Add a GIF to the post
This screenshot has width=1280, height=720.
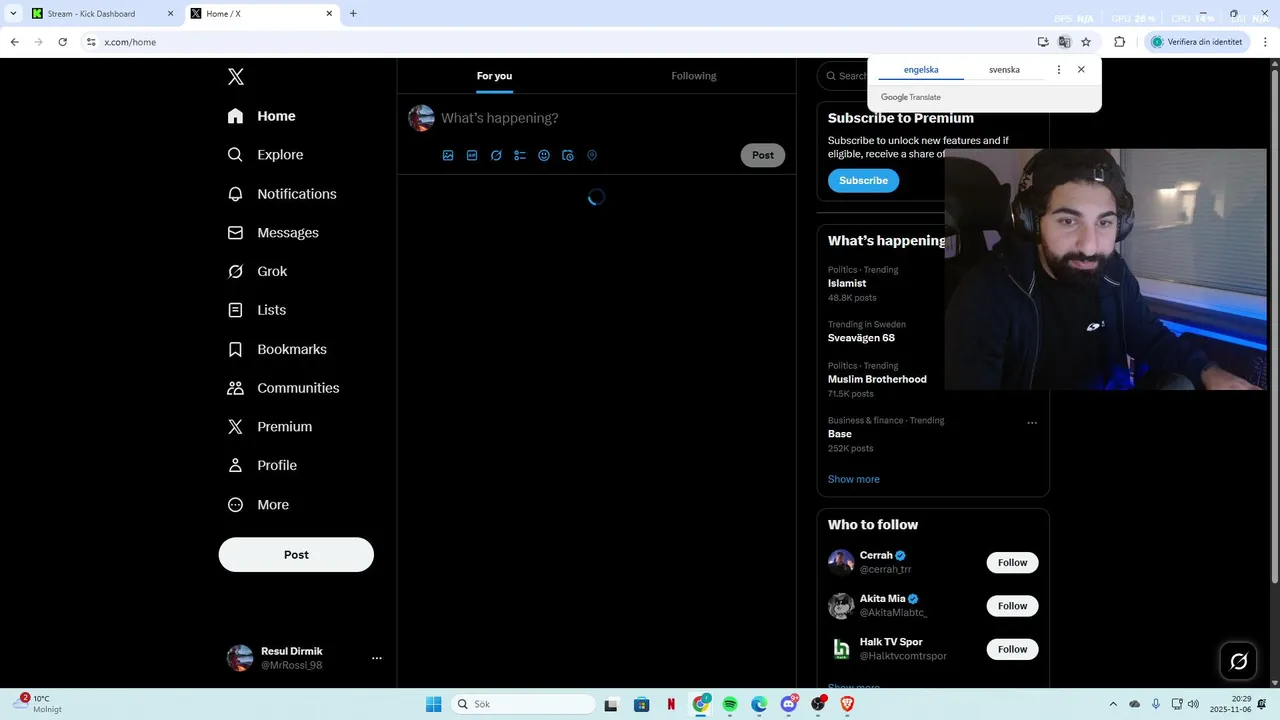coord(472,155)
